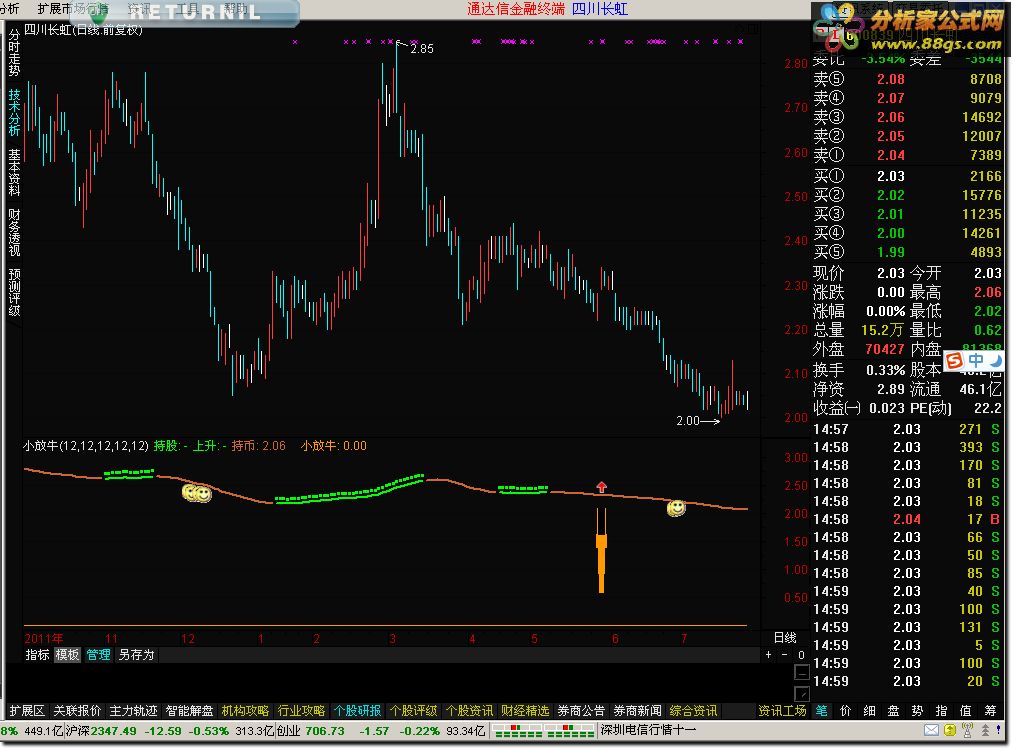This screenshot has width=1013, height=749.
Task: Open the 行业攻略 bottom tab
Action: (302, 711)
